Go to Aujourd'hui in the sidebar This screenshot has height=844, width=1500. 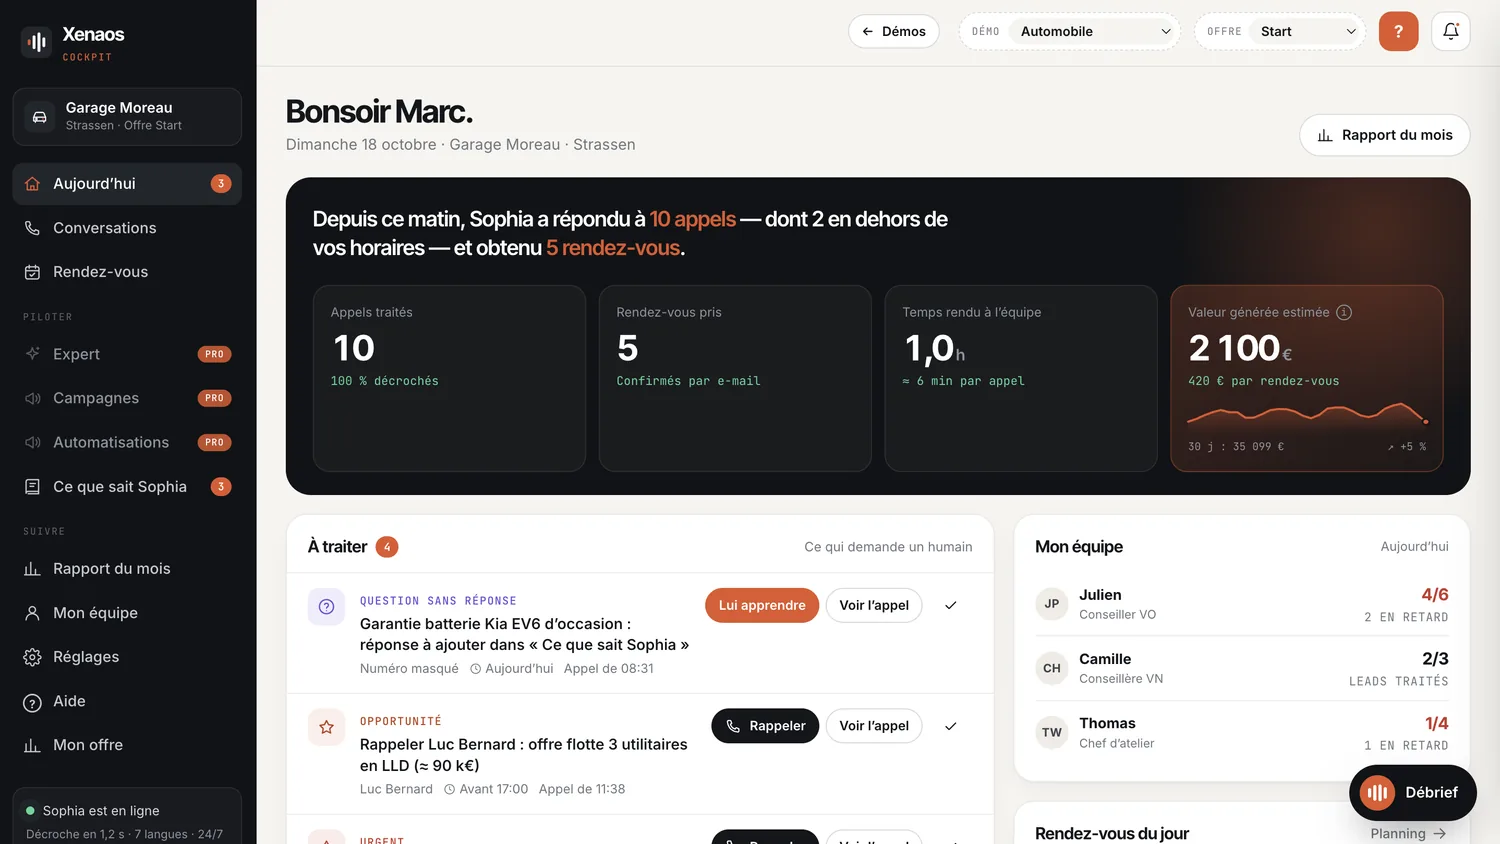point(127,184)
